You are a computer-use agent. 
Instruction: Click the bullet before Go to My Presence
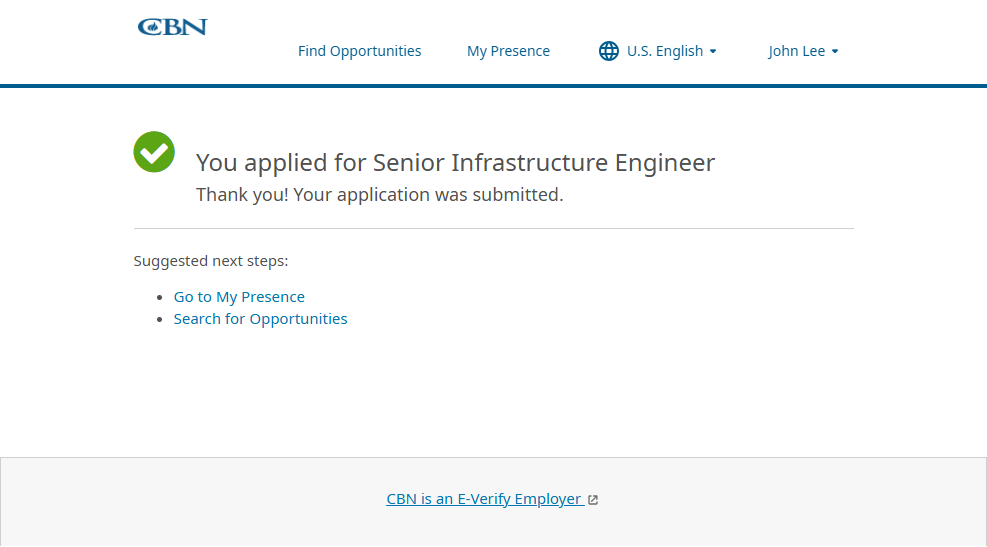click(x=161, y=298)
